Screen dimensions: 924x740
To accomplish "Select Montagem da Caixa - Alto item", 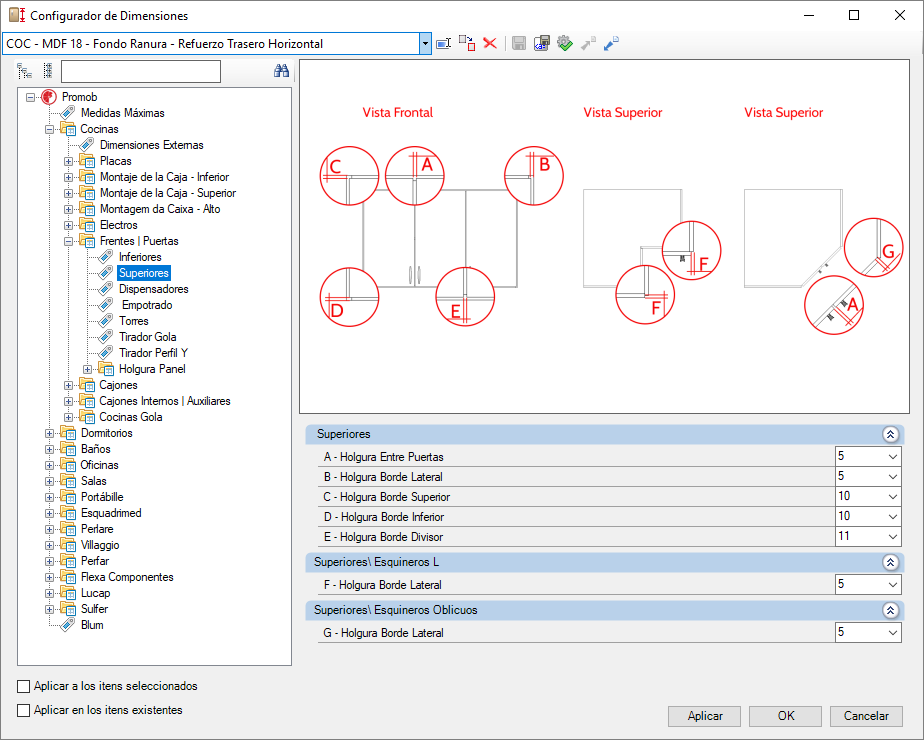I will pyautogui.click(x=160, y=209).
